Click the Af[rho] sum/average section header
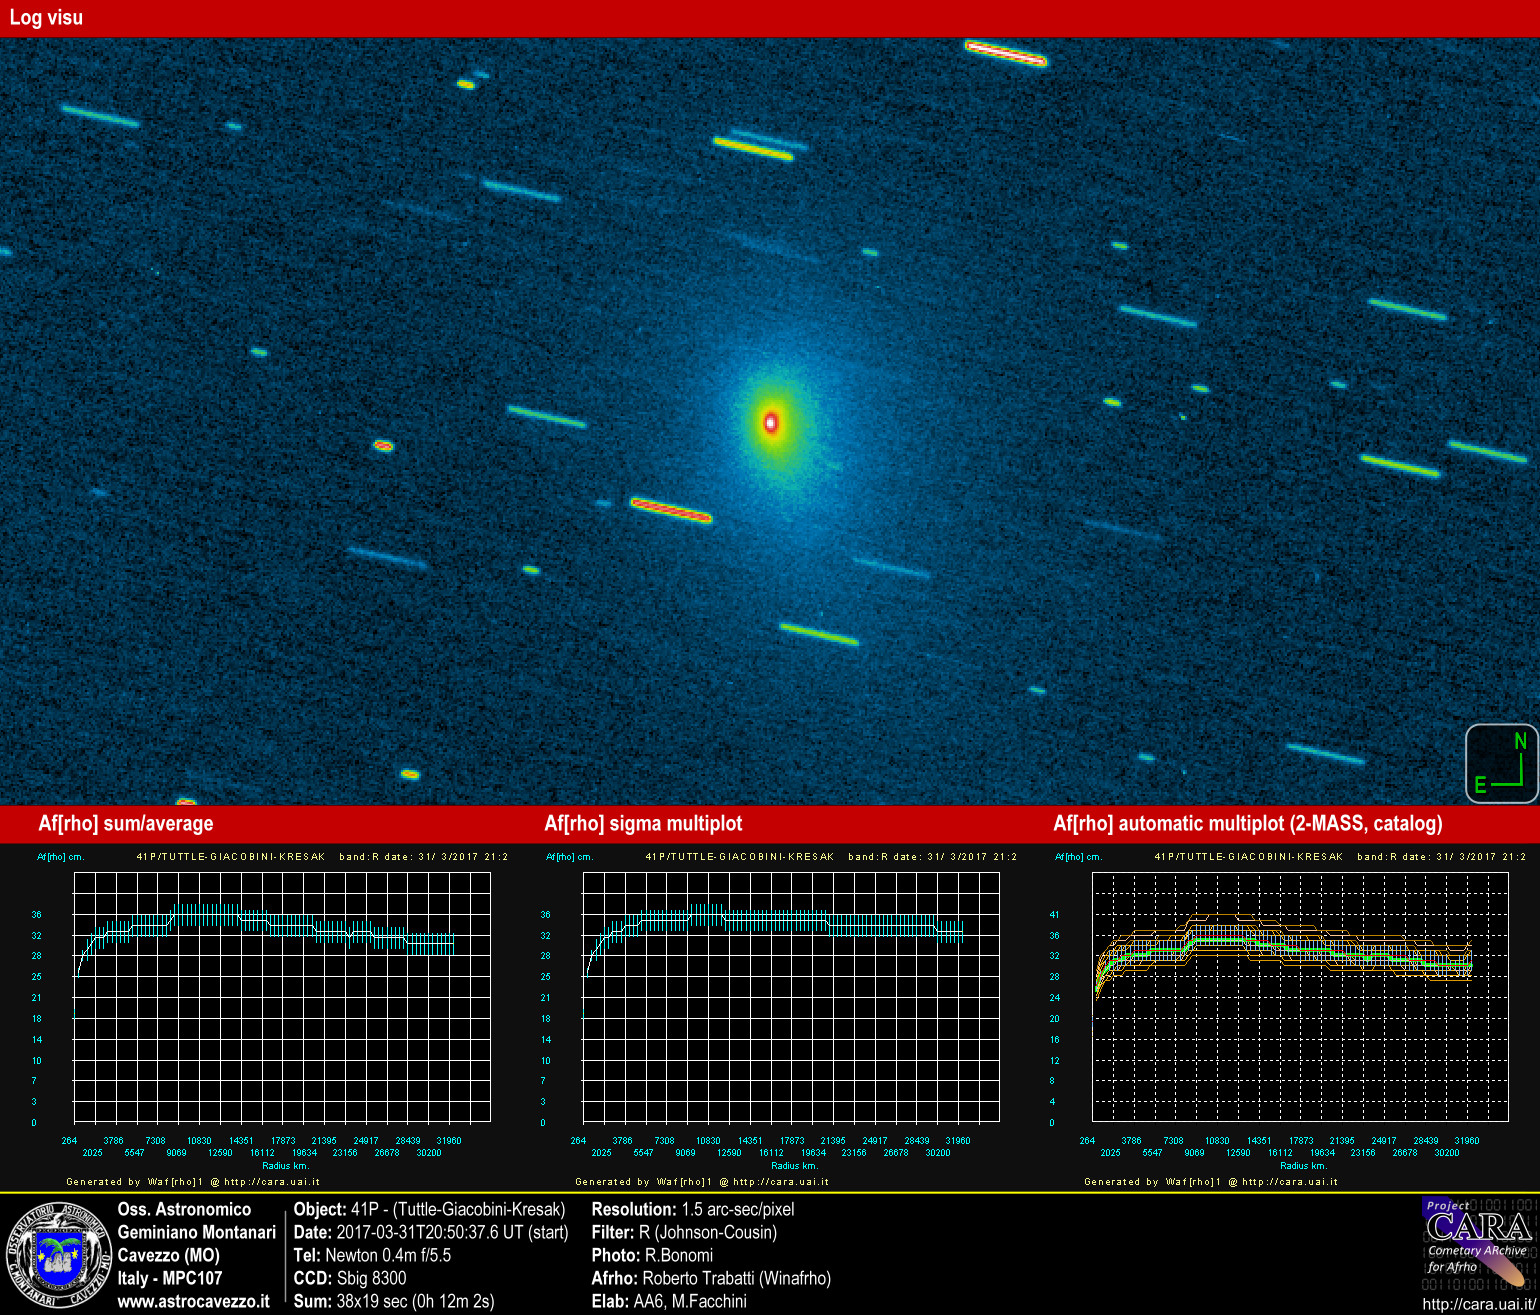 click(x=126, y=824)
